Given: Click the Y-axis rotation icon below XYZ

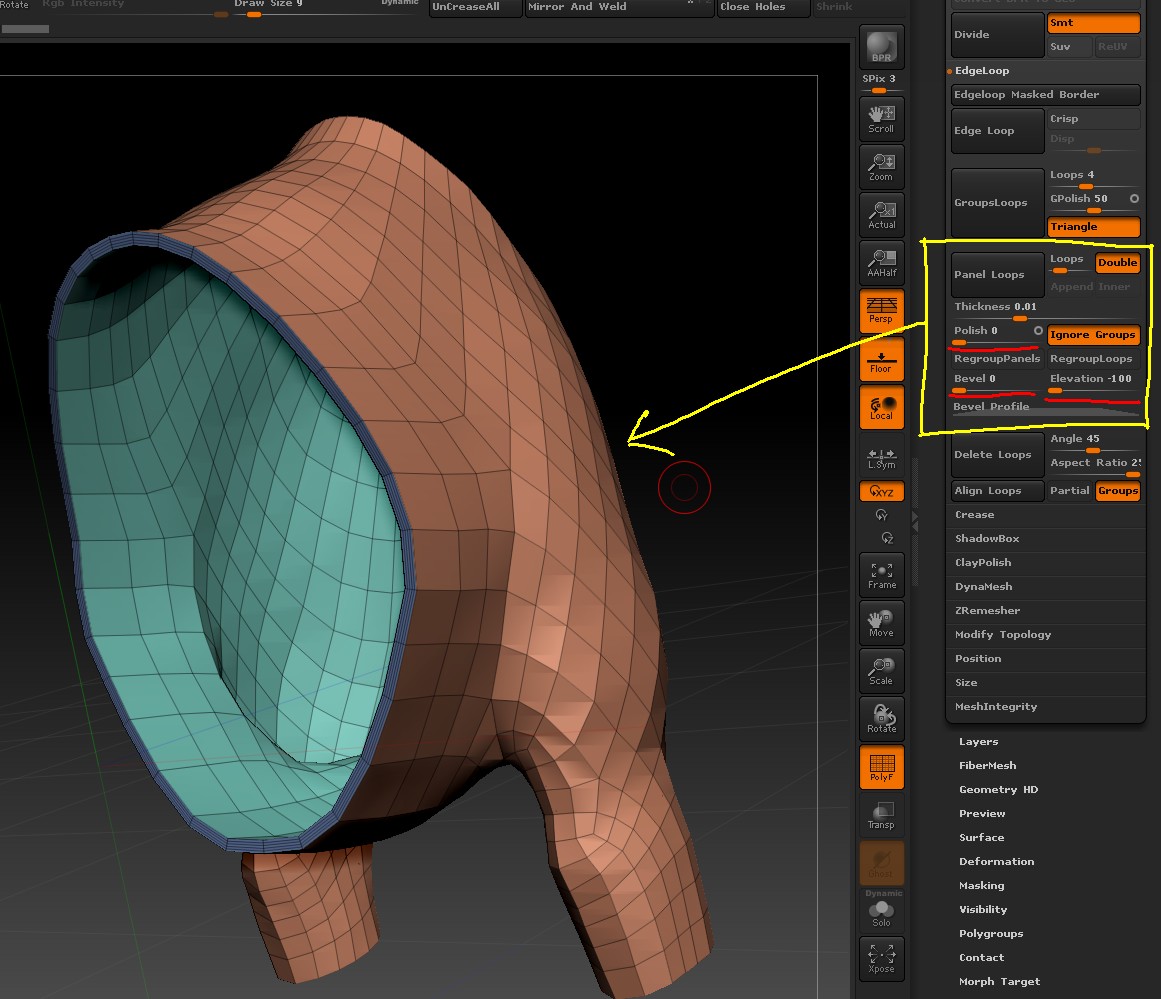Looking at the screenshot, I should (881, 515).
